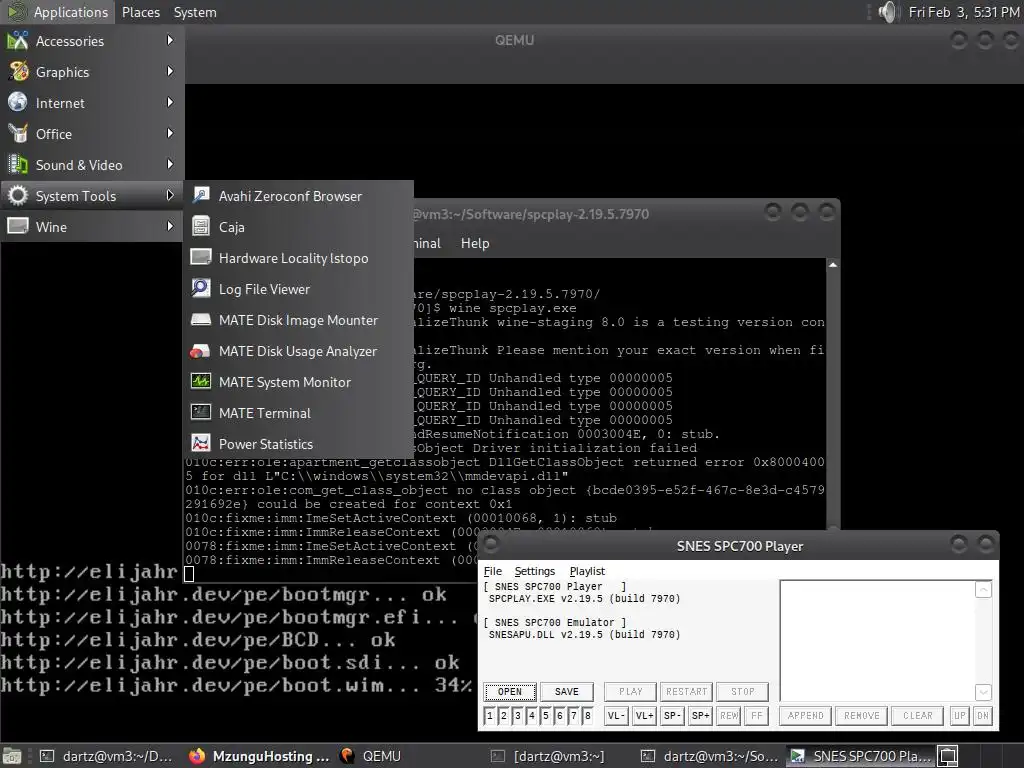This screenshot has height=768, width=1024.
Task: Toggle voice channel 6 in SPC700 Player
Action: pyautogui.click(x=560, y=716)
